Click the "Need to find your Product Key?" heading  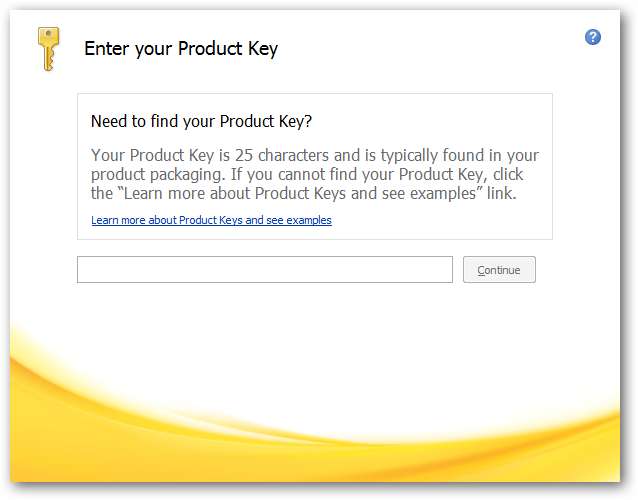[201, 122]
